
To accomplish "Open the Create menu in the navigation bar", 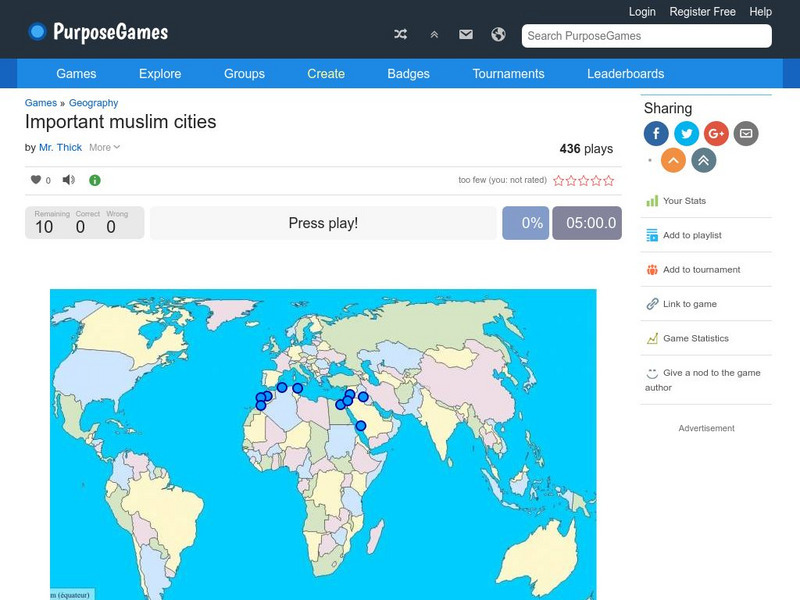I will (326, 74).
